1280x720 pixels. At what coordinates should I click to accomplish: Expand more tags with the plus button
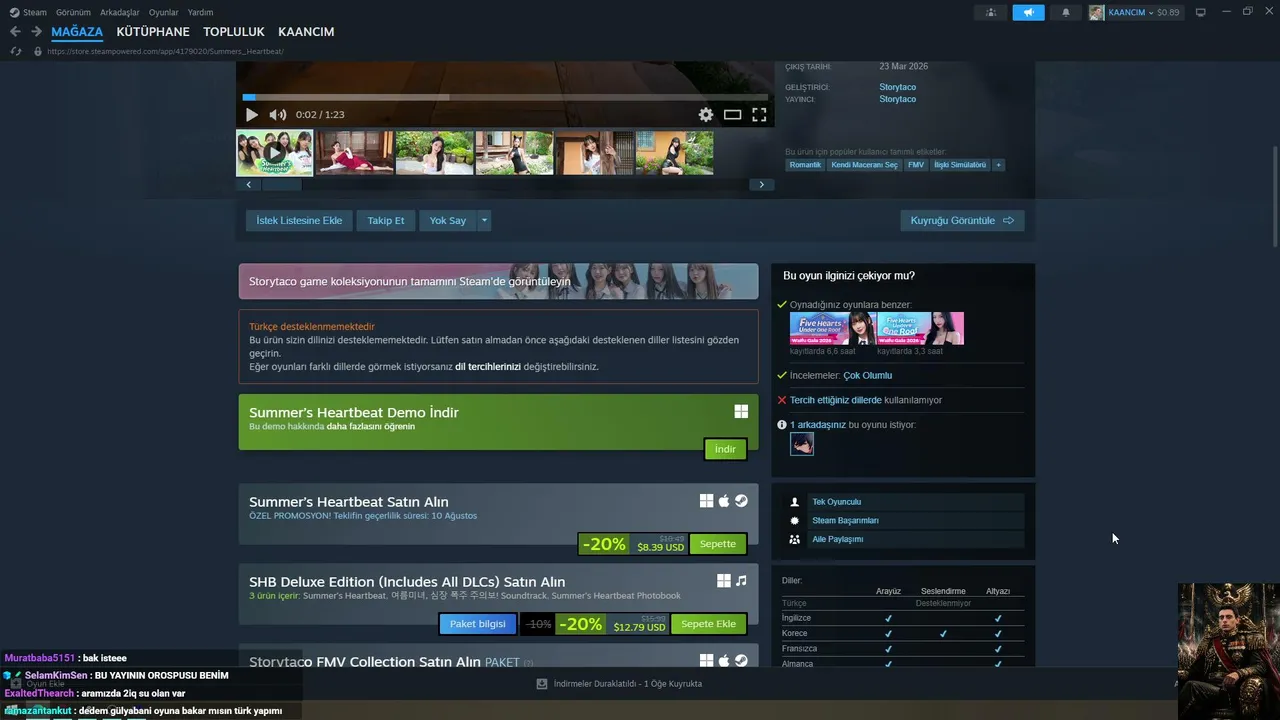click(998, 165)
